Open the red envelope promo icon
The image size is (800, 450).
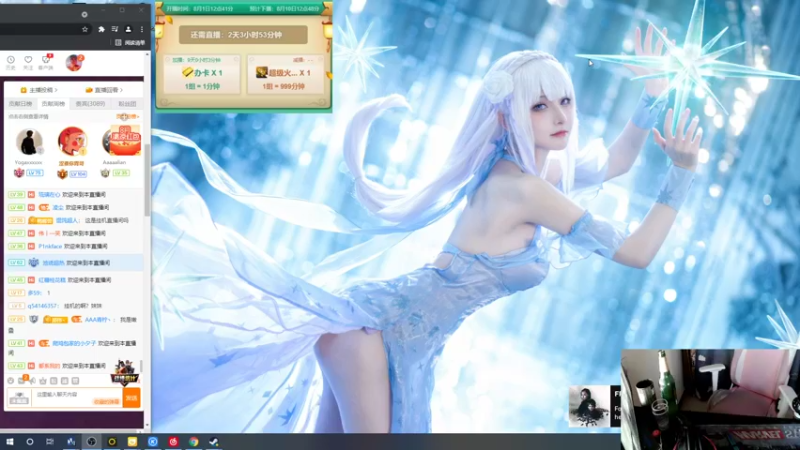[125, 141]
